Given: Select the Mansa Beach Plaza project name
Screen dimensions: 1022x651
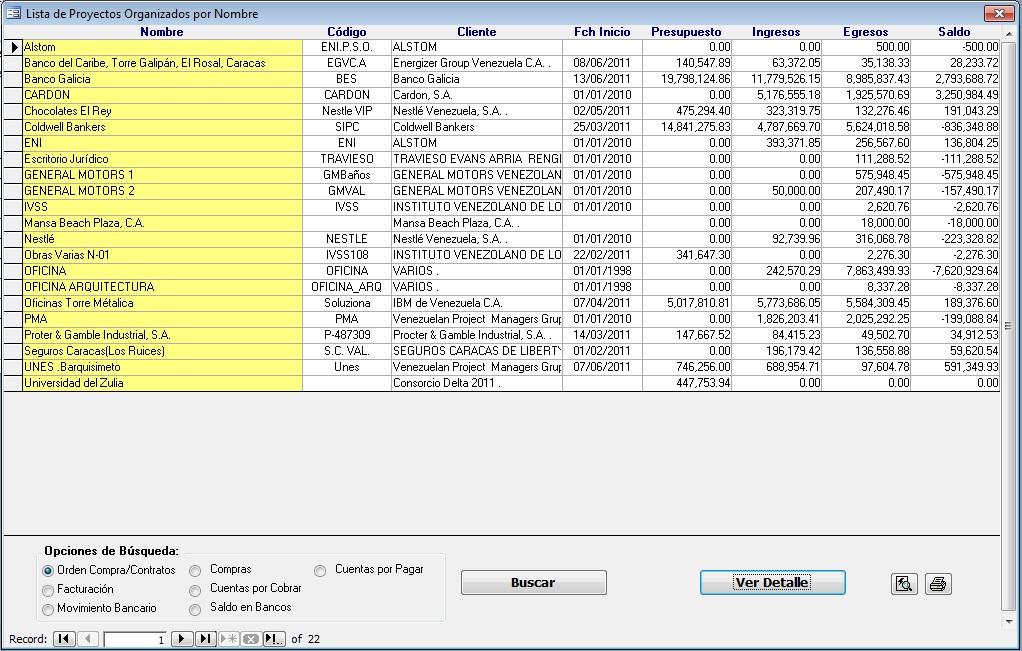Looking at the screenshot, I should (x=162, y=223).
